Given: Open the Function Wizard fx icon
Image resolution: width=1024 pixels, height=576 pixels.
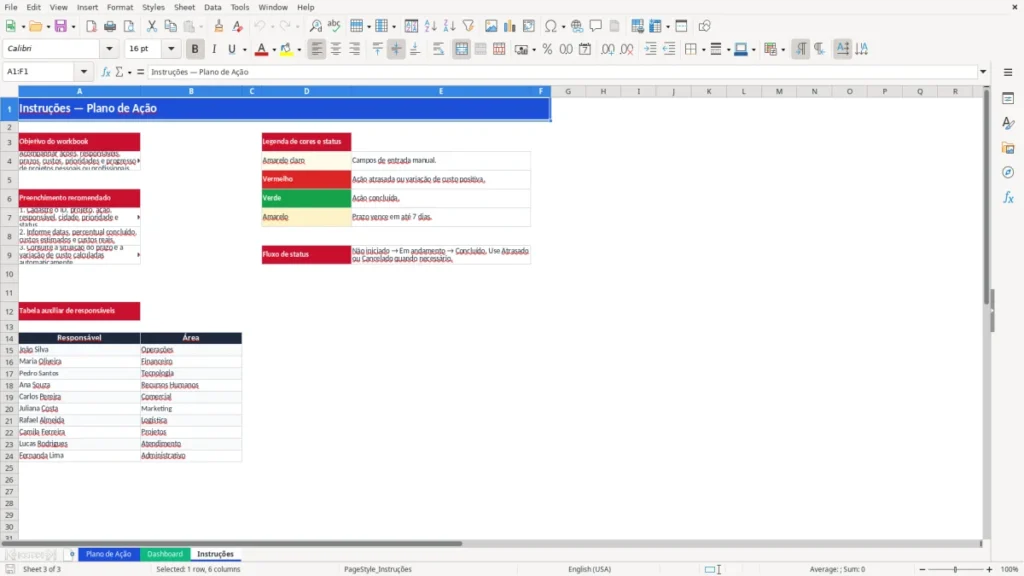Looking at the screenshot, I should 106,72.
